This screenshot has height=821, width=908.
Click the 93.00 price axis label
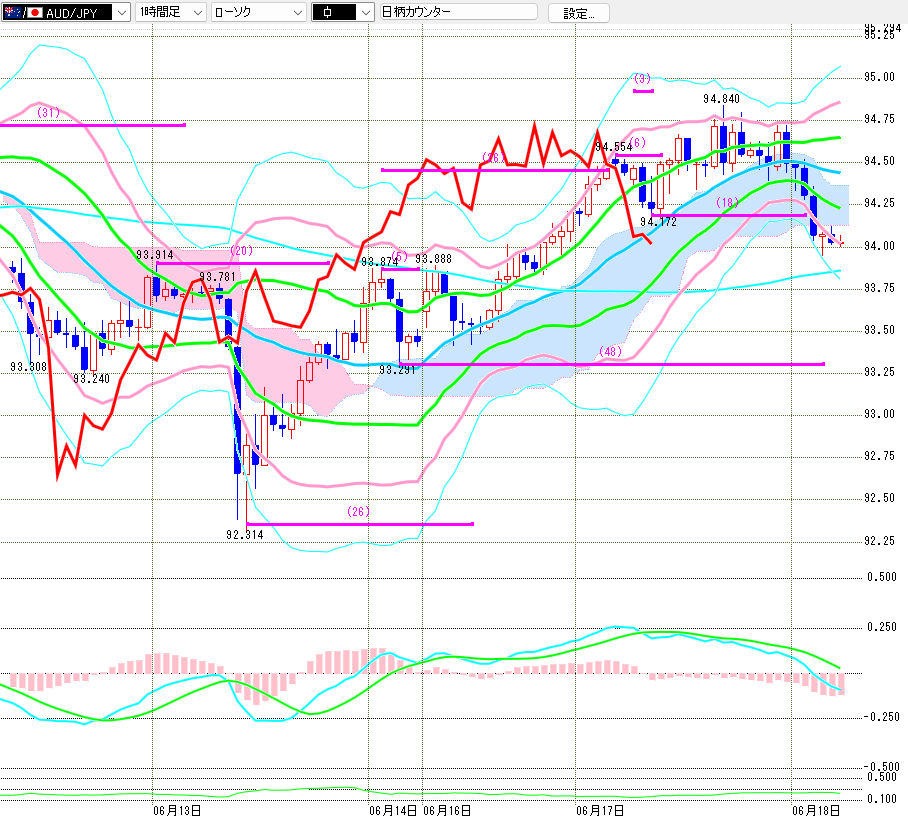[x=879, y=415]
